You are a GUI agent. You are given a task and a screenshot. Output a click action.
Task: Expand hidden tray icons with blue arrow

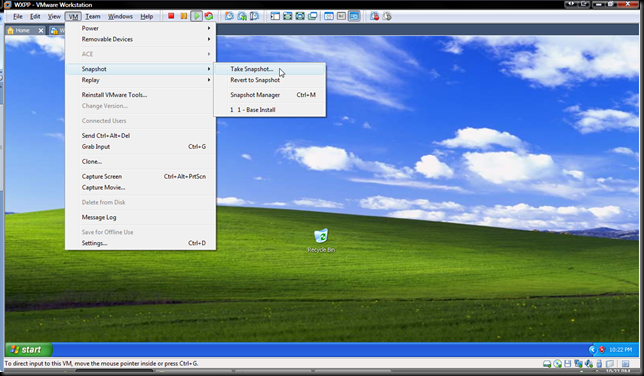(x=592, y=350)
